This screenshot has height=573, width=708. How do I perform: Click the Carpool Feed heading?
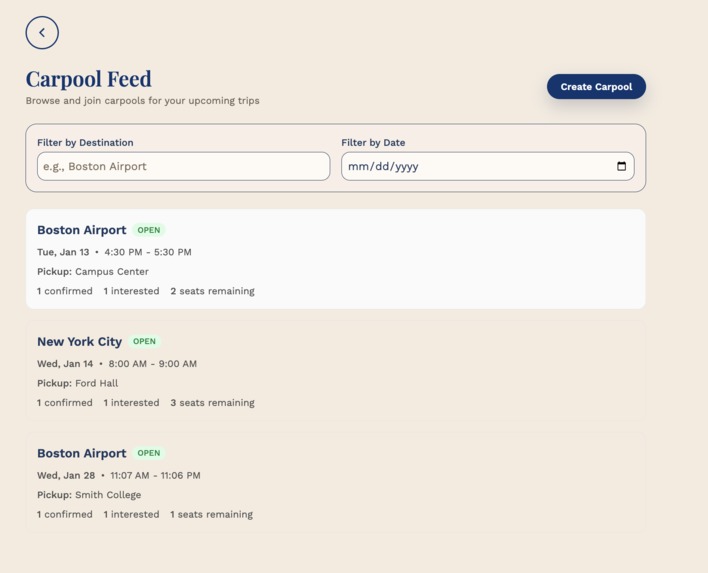click(88, 79)
